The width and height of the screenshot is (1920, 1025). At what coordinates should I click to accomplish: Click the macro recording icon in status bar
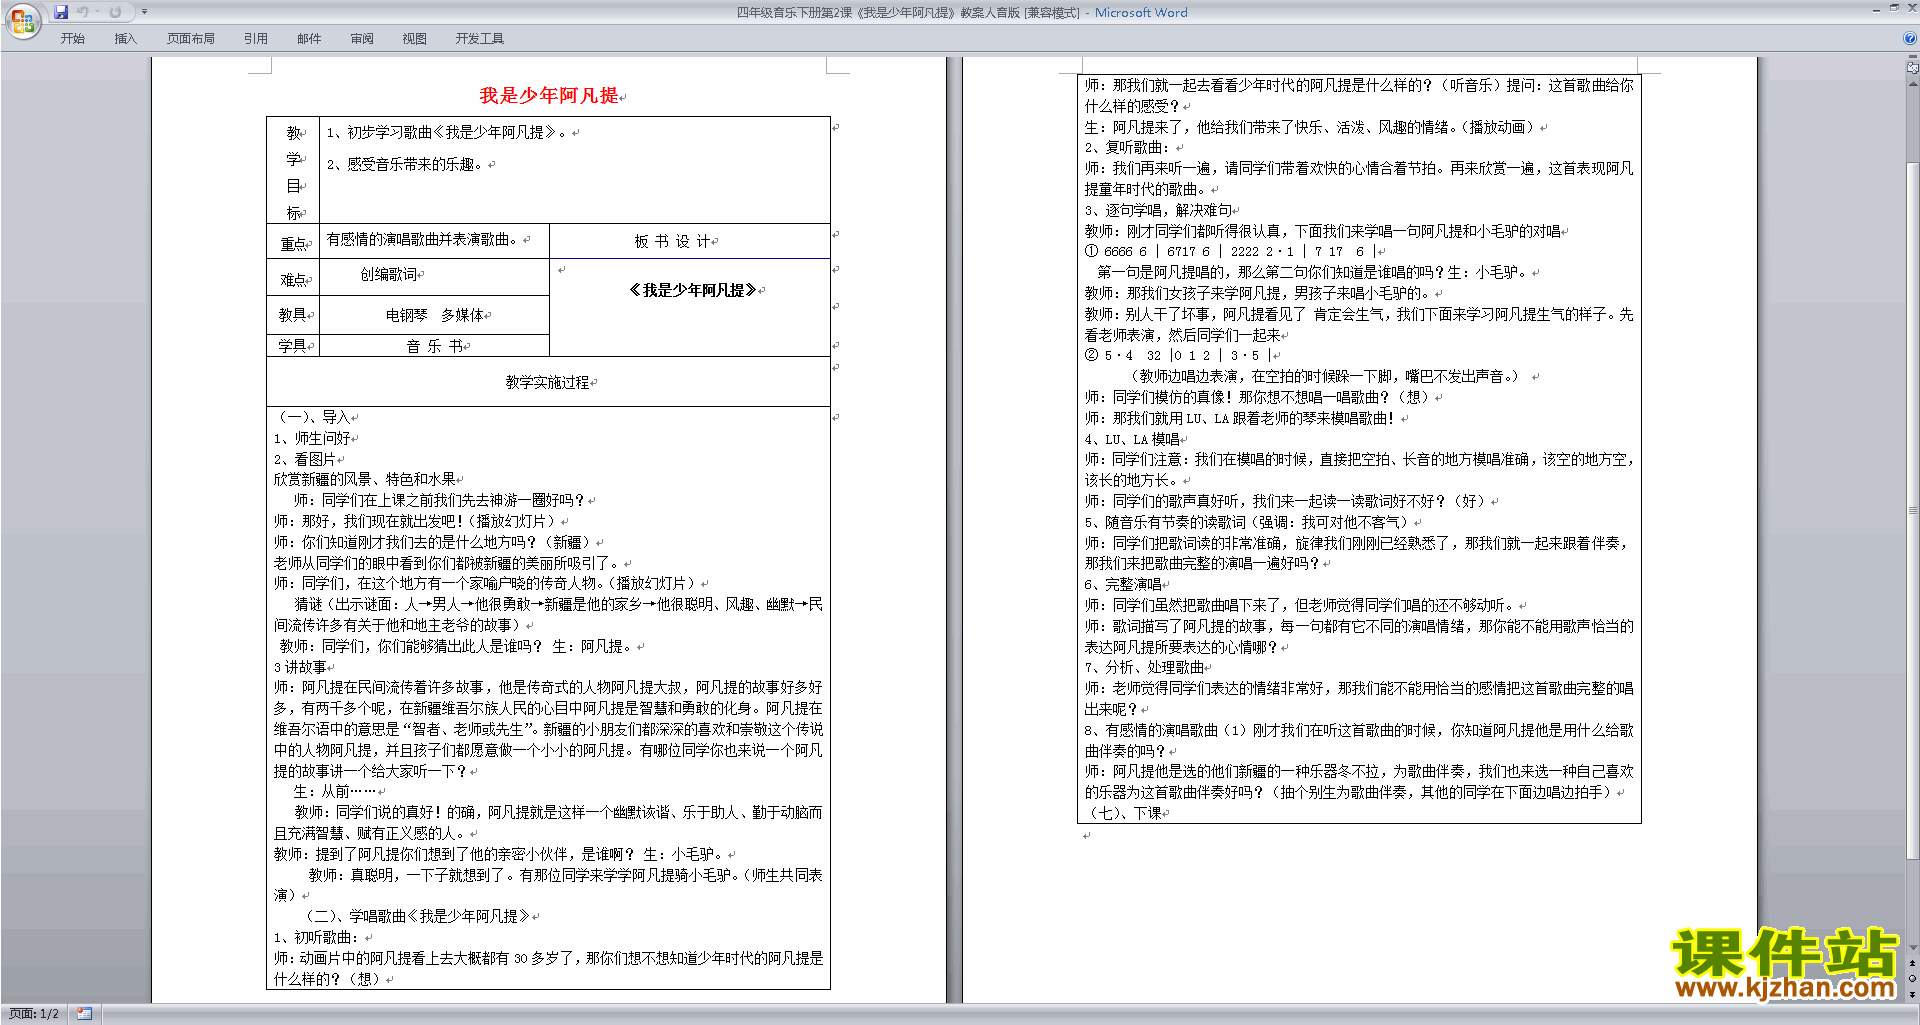point(85,1014)
